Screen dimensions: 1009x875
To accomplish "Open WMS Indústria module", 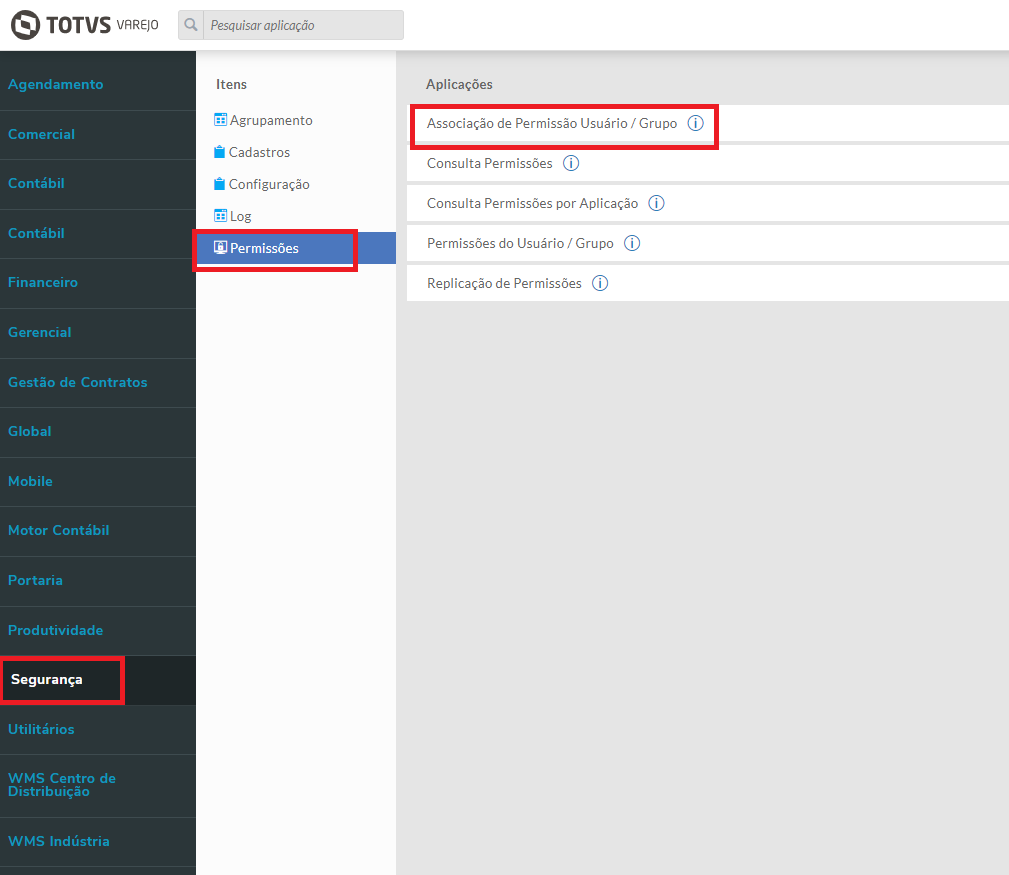I will point(98,842).
